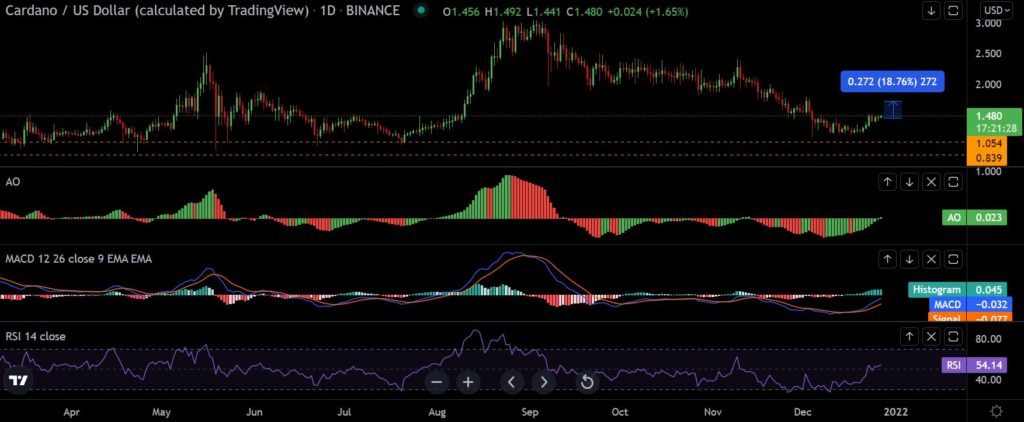Click the Histogram 0.045 value label
The height and width of the screenshot is (422, 1024).
[x=957, y=290]
